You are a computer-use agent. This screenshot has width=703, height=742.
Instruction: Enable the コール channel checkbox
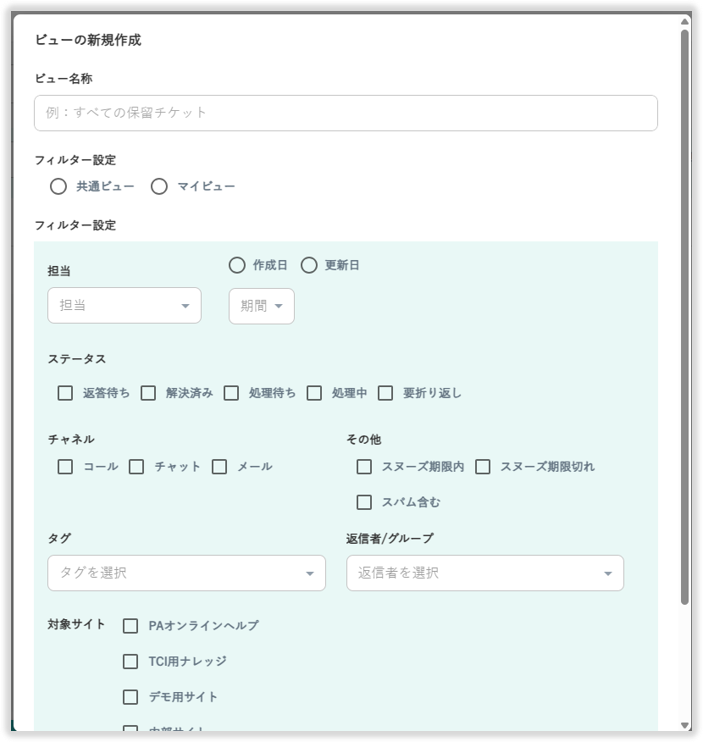click(66, 466)
